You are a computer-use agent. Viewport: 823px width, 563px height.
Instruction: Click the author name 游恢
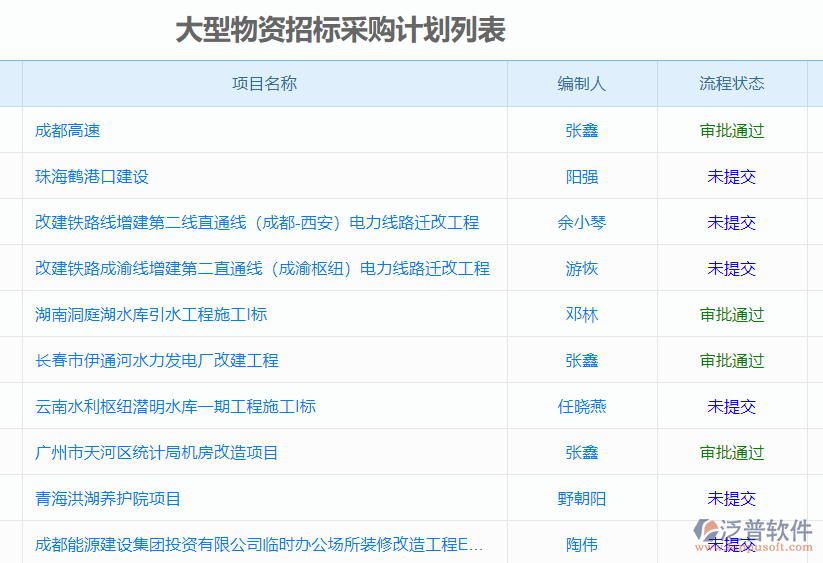point(582,268)
